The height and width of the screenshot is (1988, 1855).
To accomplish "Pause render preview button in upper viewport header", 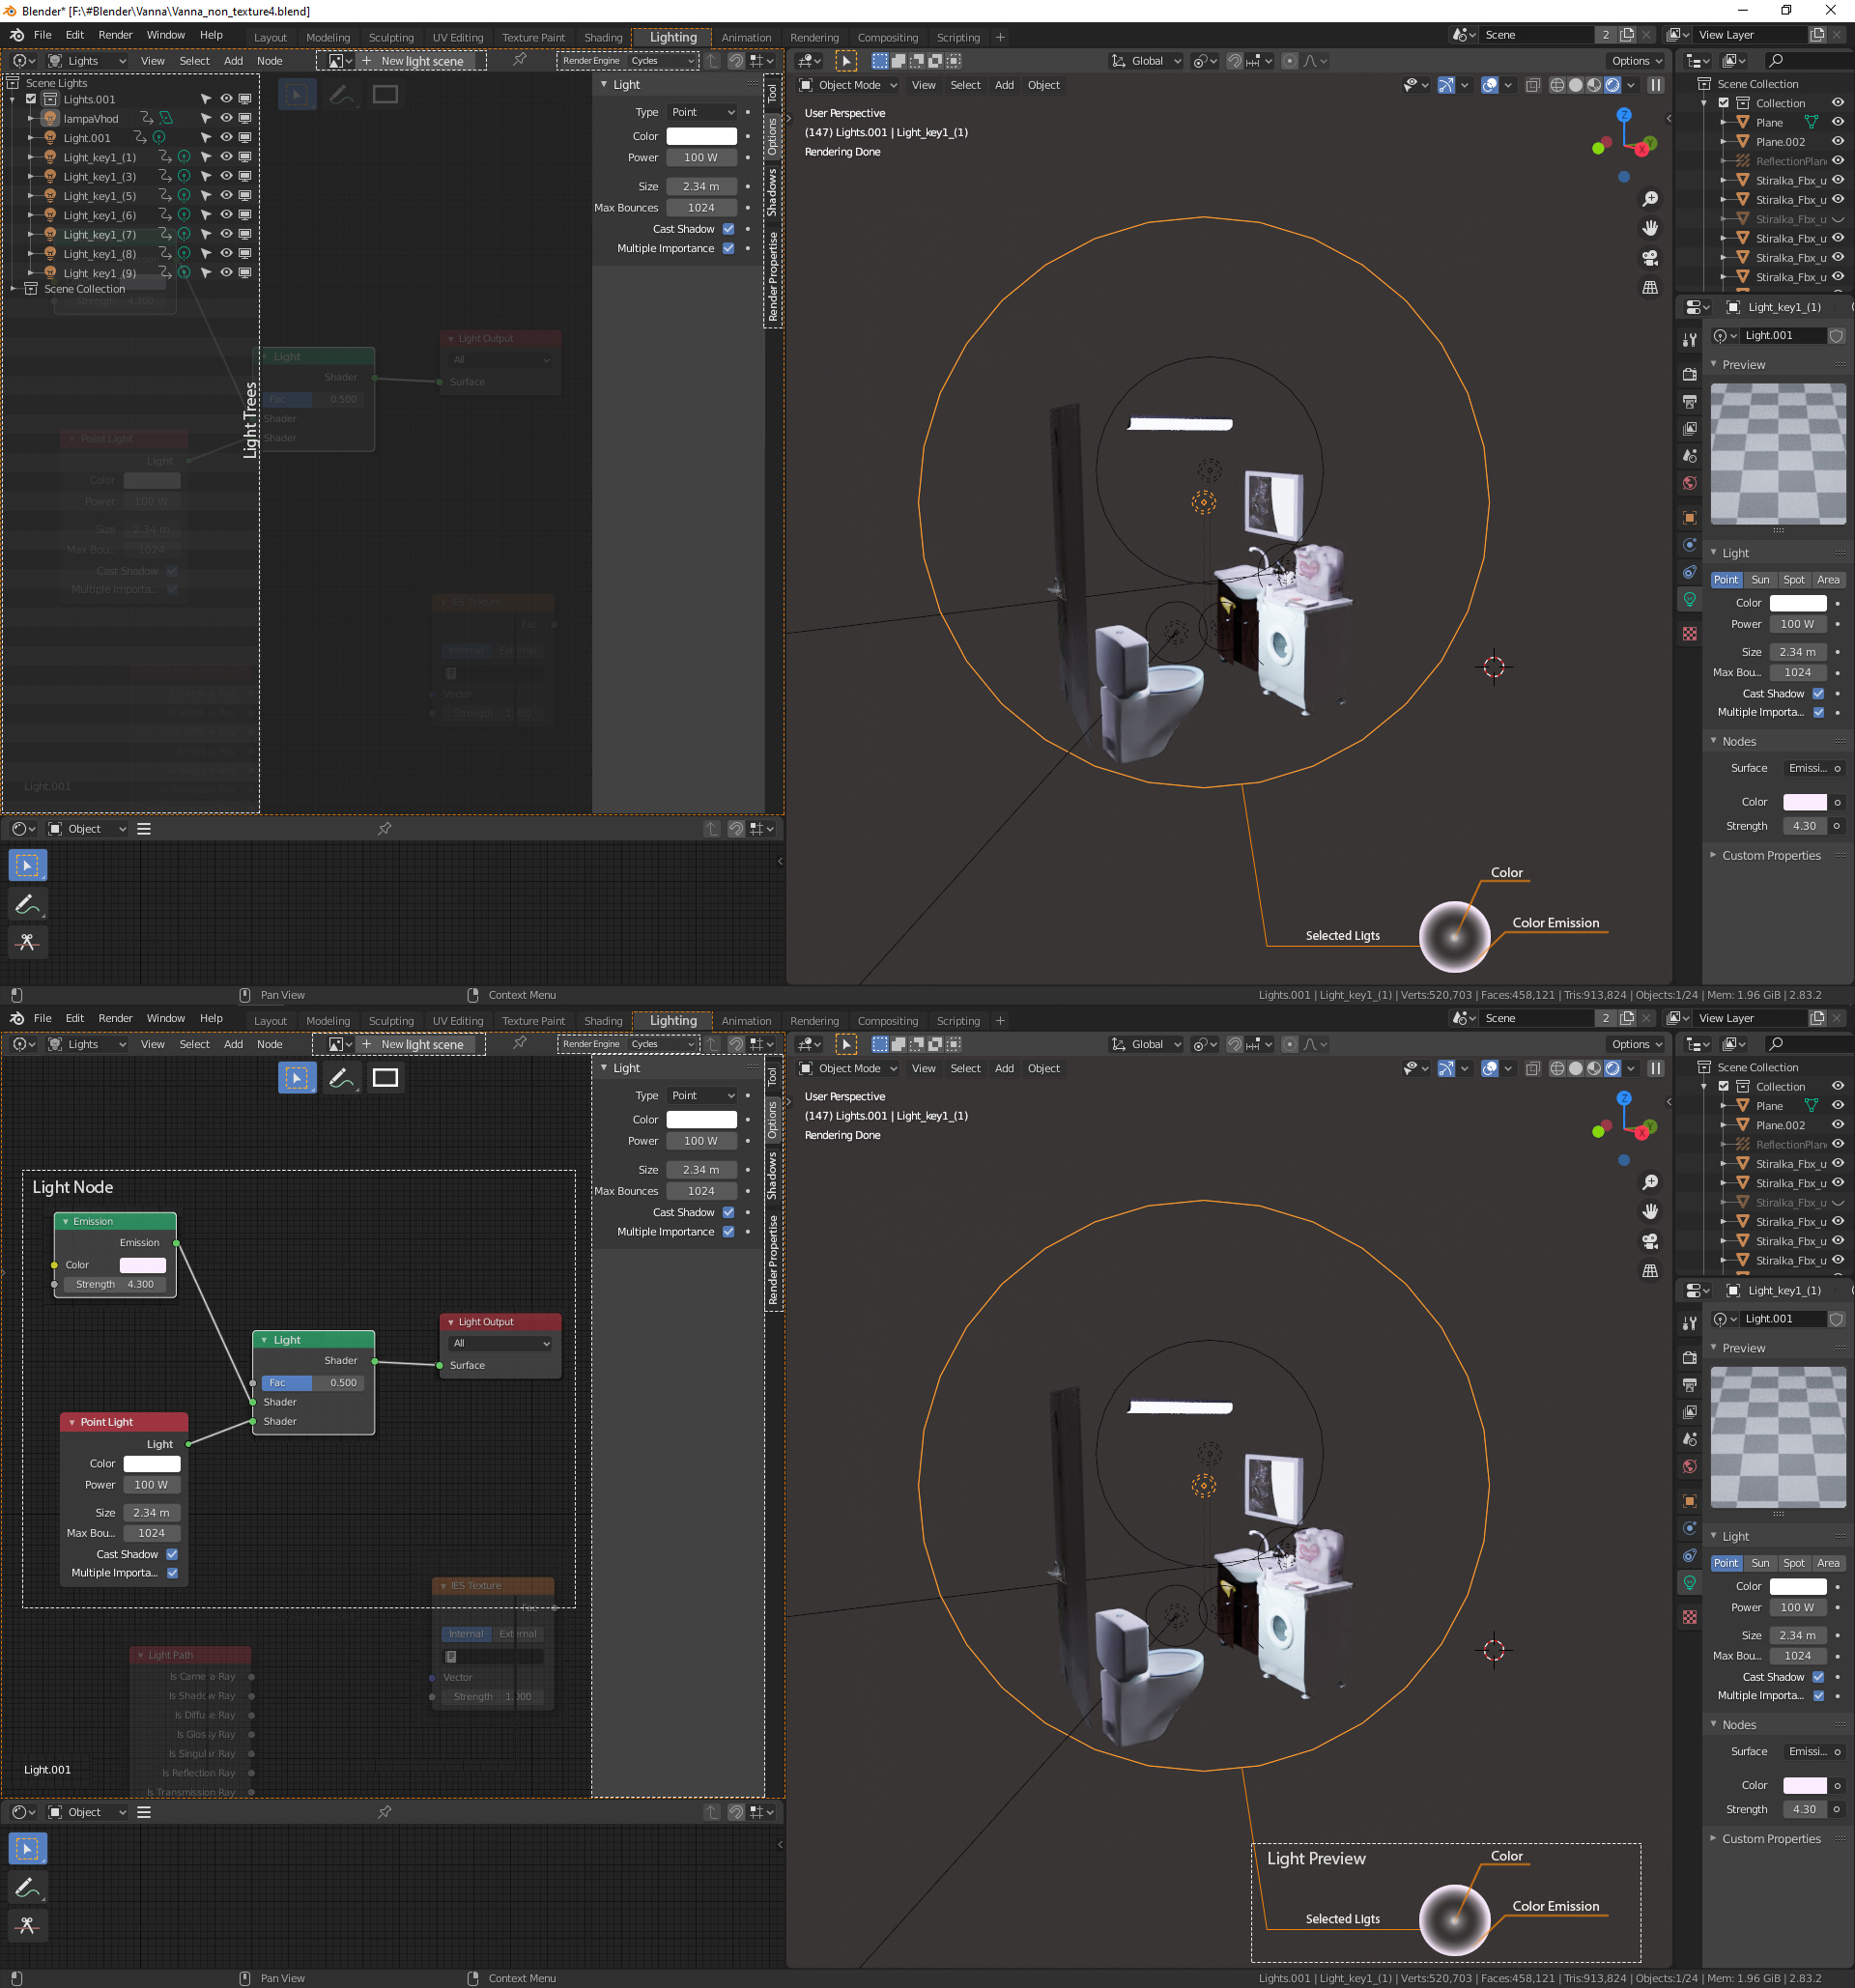I will (1656, 86).
